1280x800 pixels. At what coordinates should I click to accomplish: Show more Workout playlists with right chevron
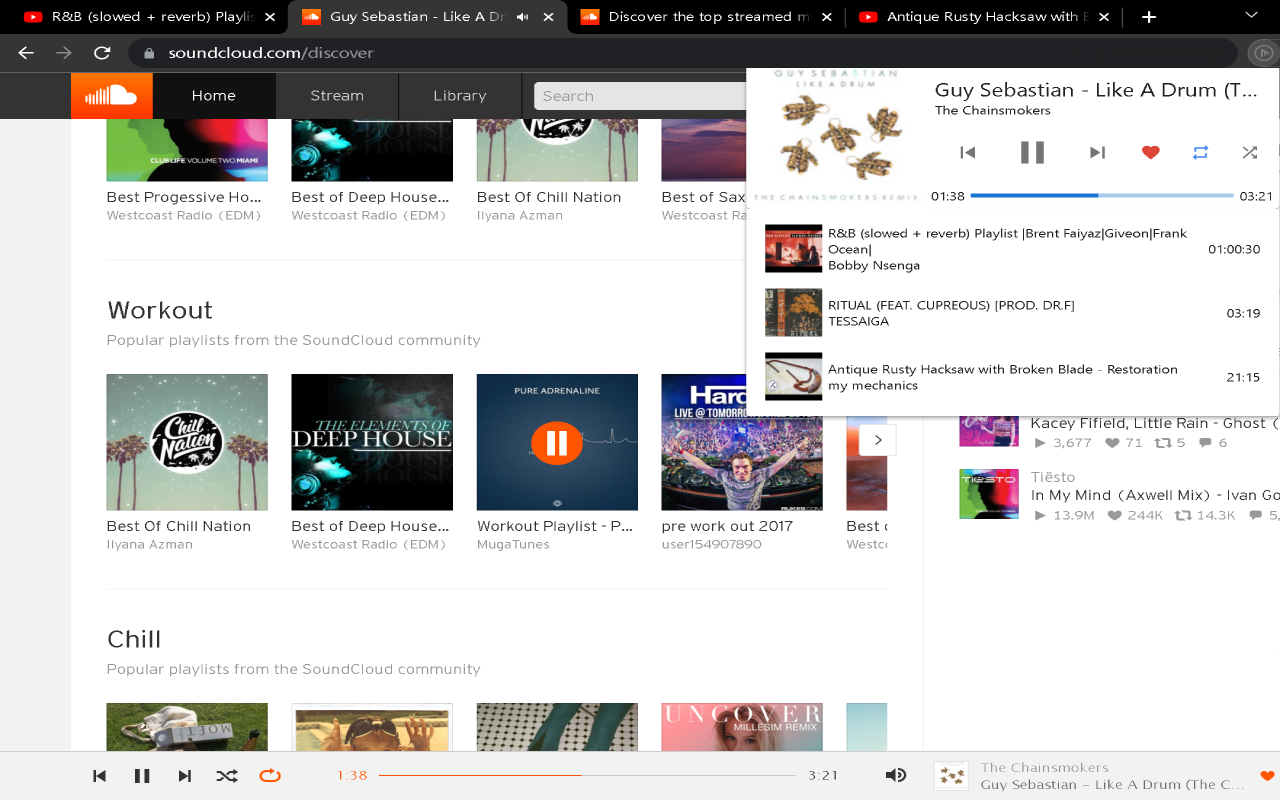[x=878, y=440]
